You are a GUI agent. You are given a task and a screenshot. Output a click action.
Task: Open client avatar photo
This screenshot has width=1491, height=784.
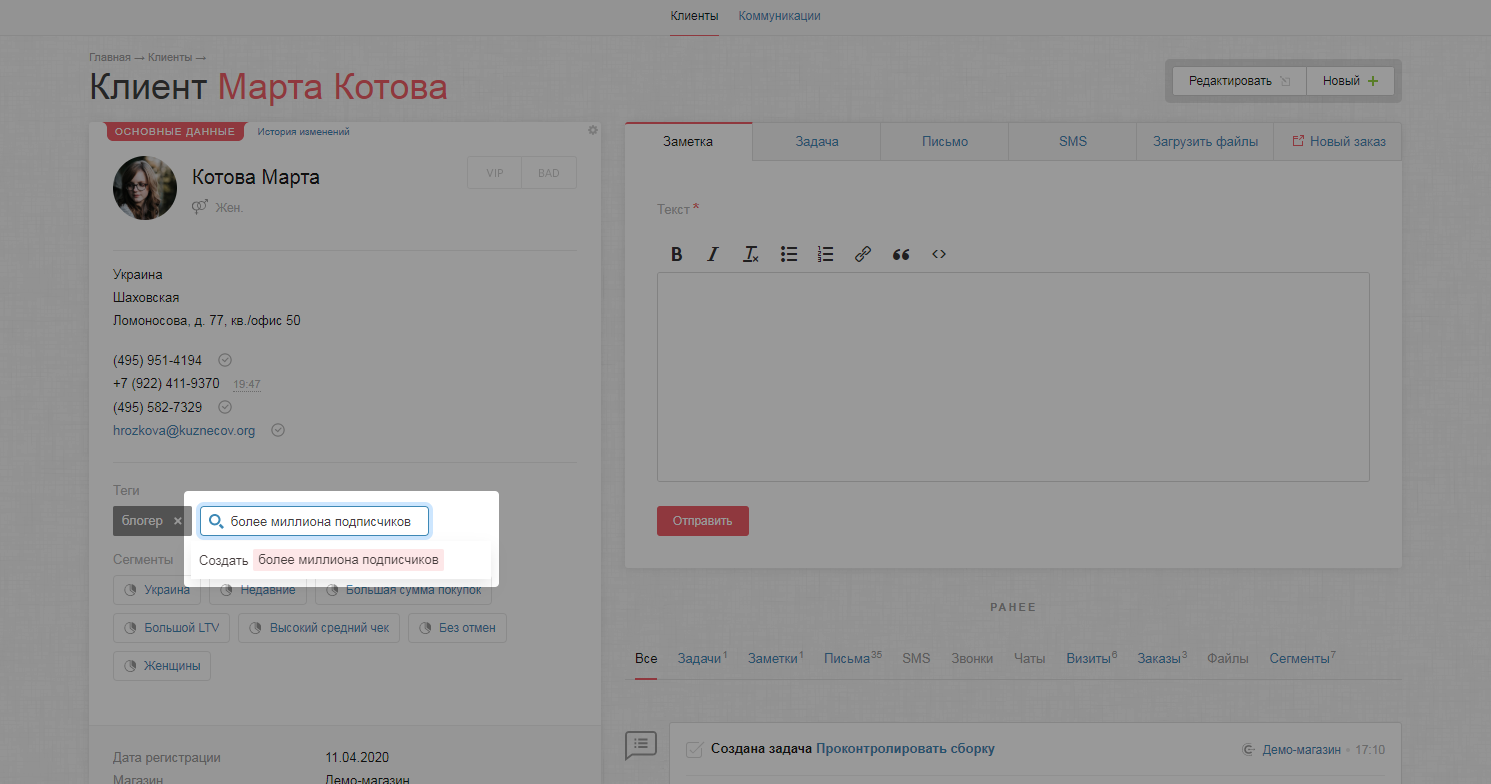(145, 188)
